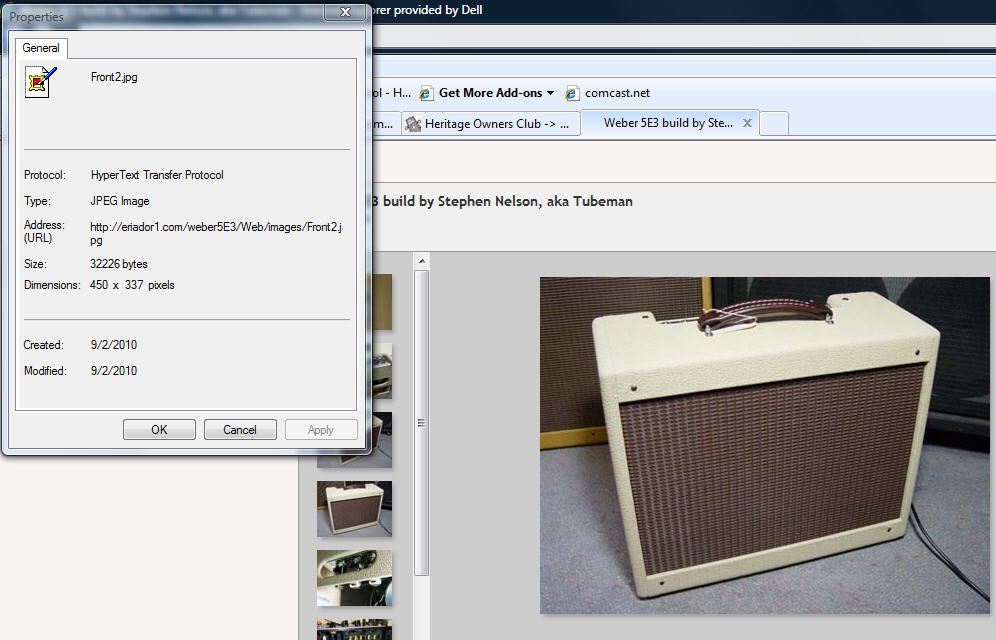Close the Weber 5E3 build tab
The height and width of the screenshot is (640, 996).
748,123
